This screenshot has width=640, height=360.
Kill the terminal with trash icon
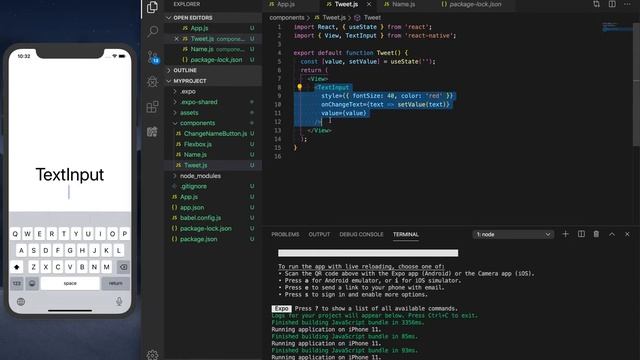pyautogui.click(x=596, y=234)
